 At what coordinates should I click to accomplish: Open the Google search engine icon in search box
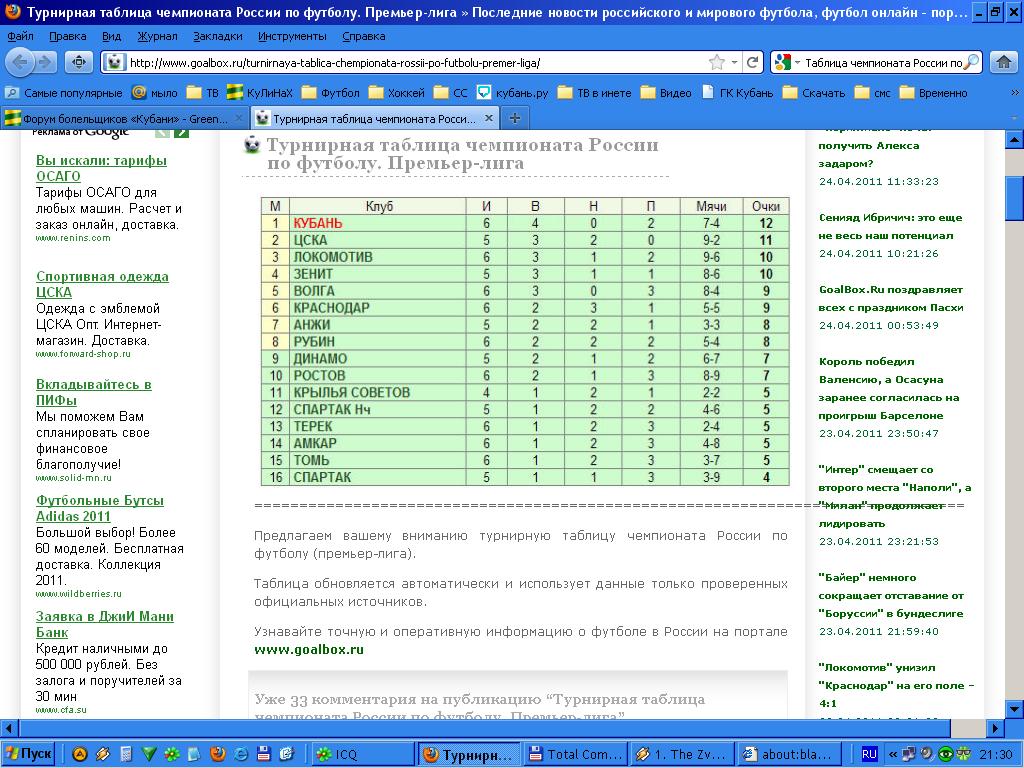pyautogui.click(x=782, y=63)
